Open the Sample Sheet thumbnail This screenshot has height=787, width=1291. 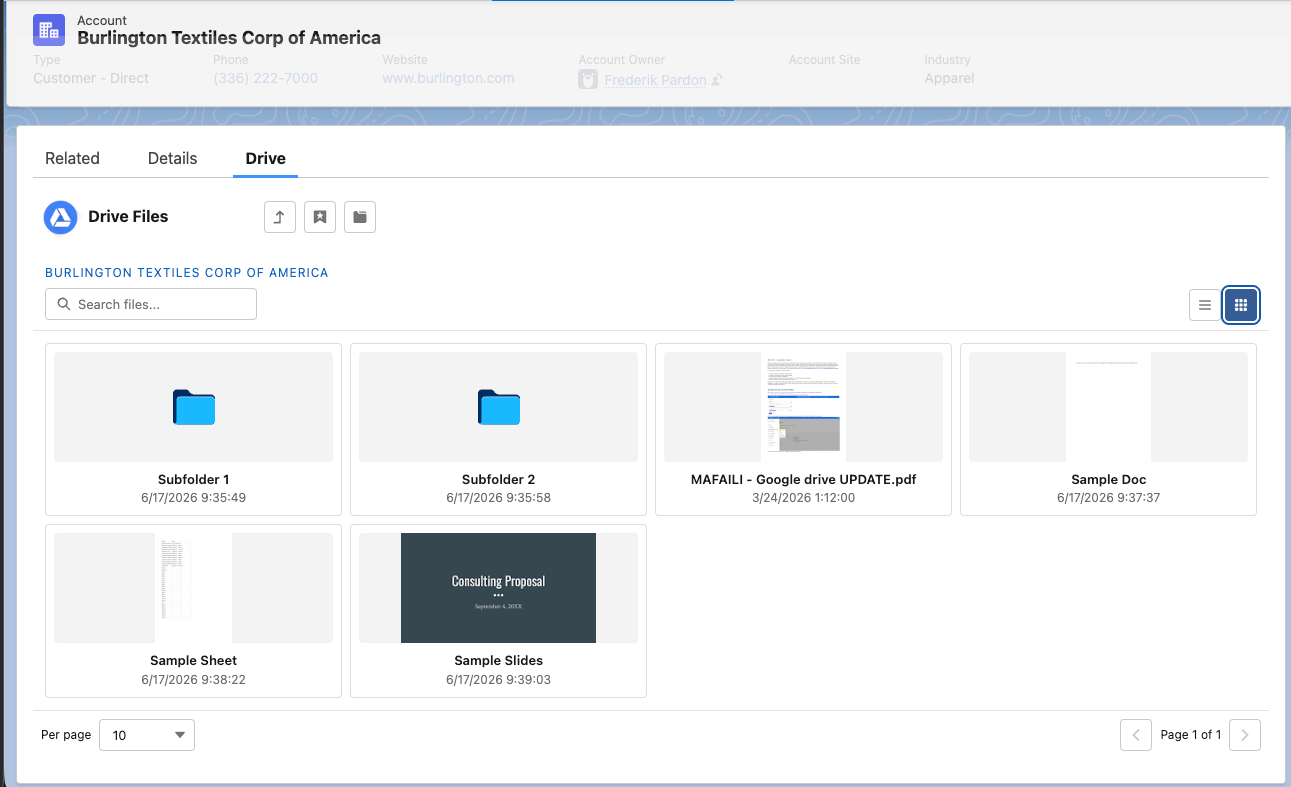[194, 588]
